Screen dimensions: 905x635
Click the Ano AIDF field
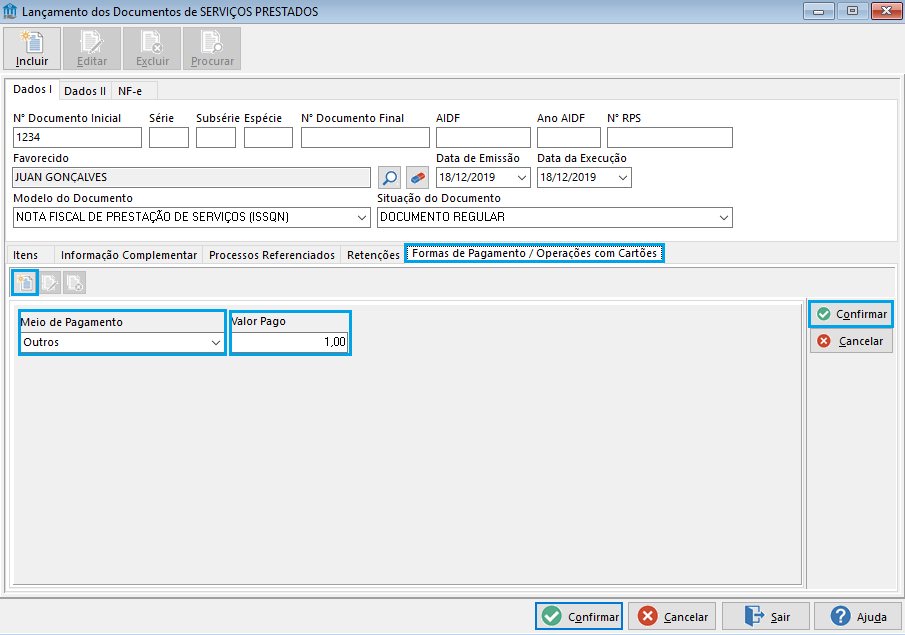pos(569,137)
